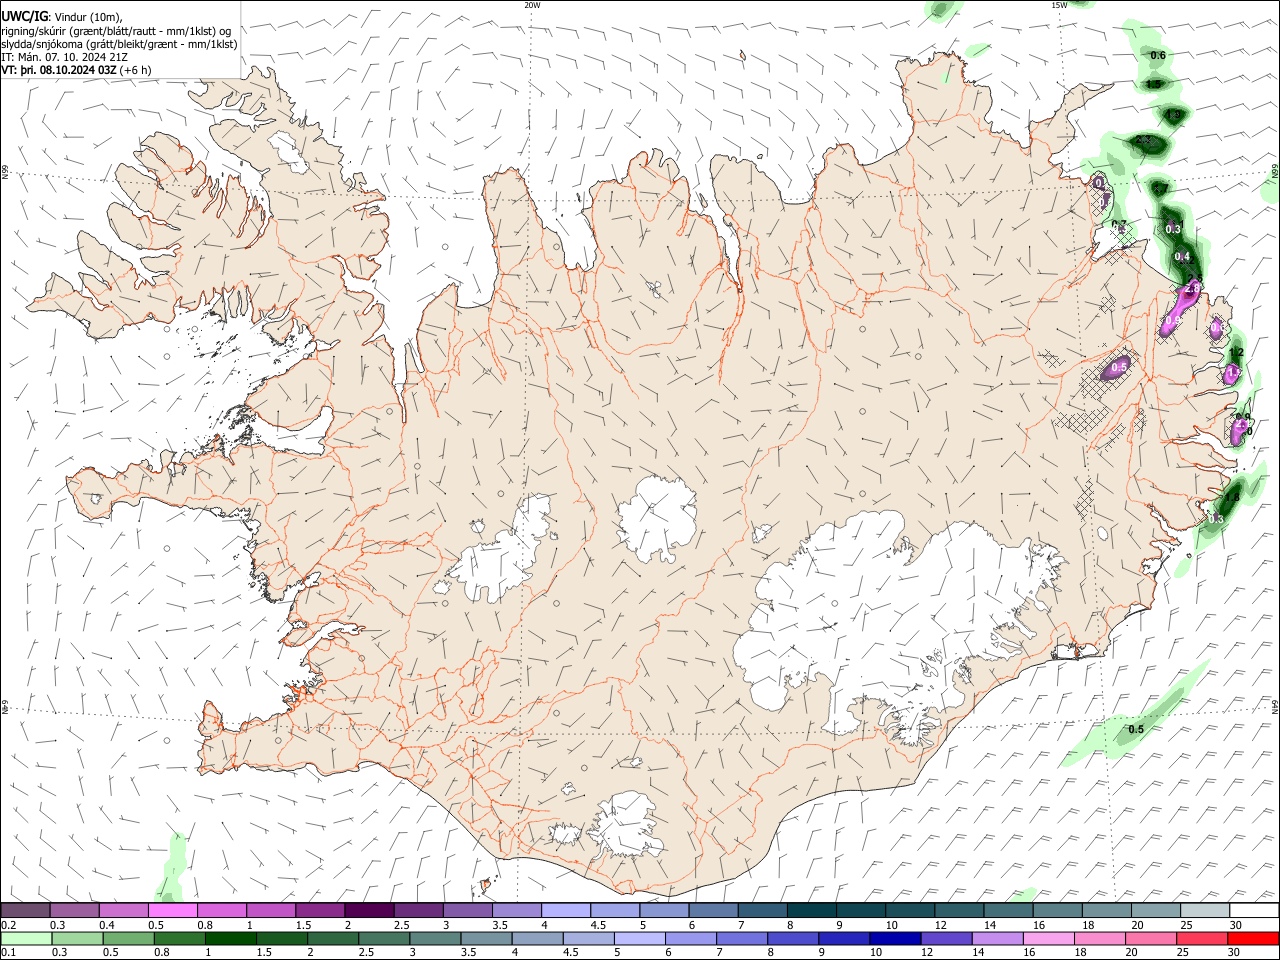The height and width of the screenshot is (960, 1280).
Task: Click the '15W' longitude label
Action: (1059, 5)
